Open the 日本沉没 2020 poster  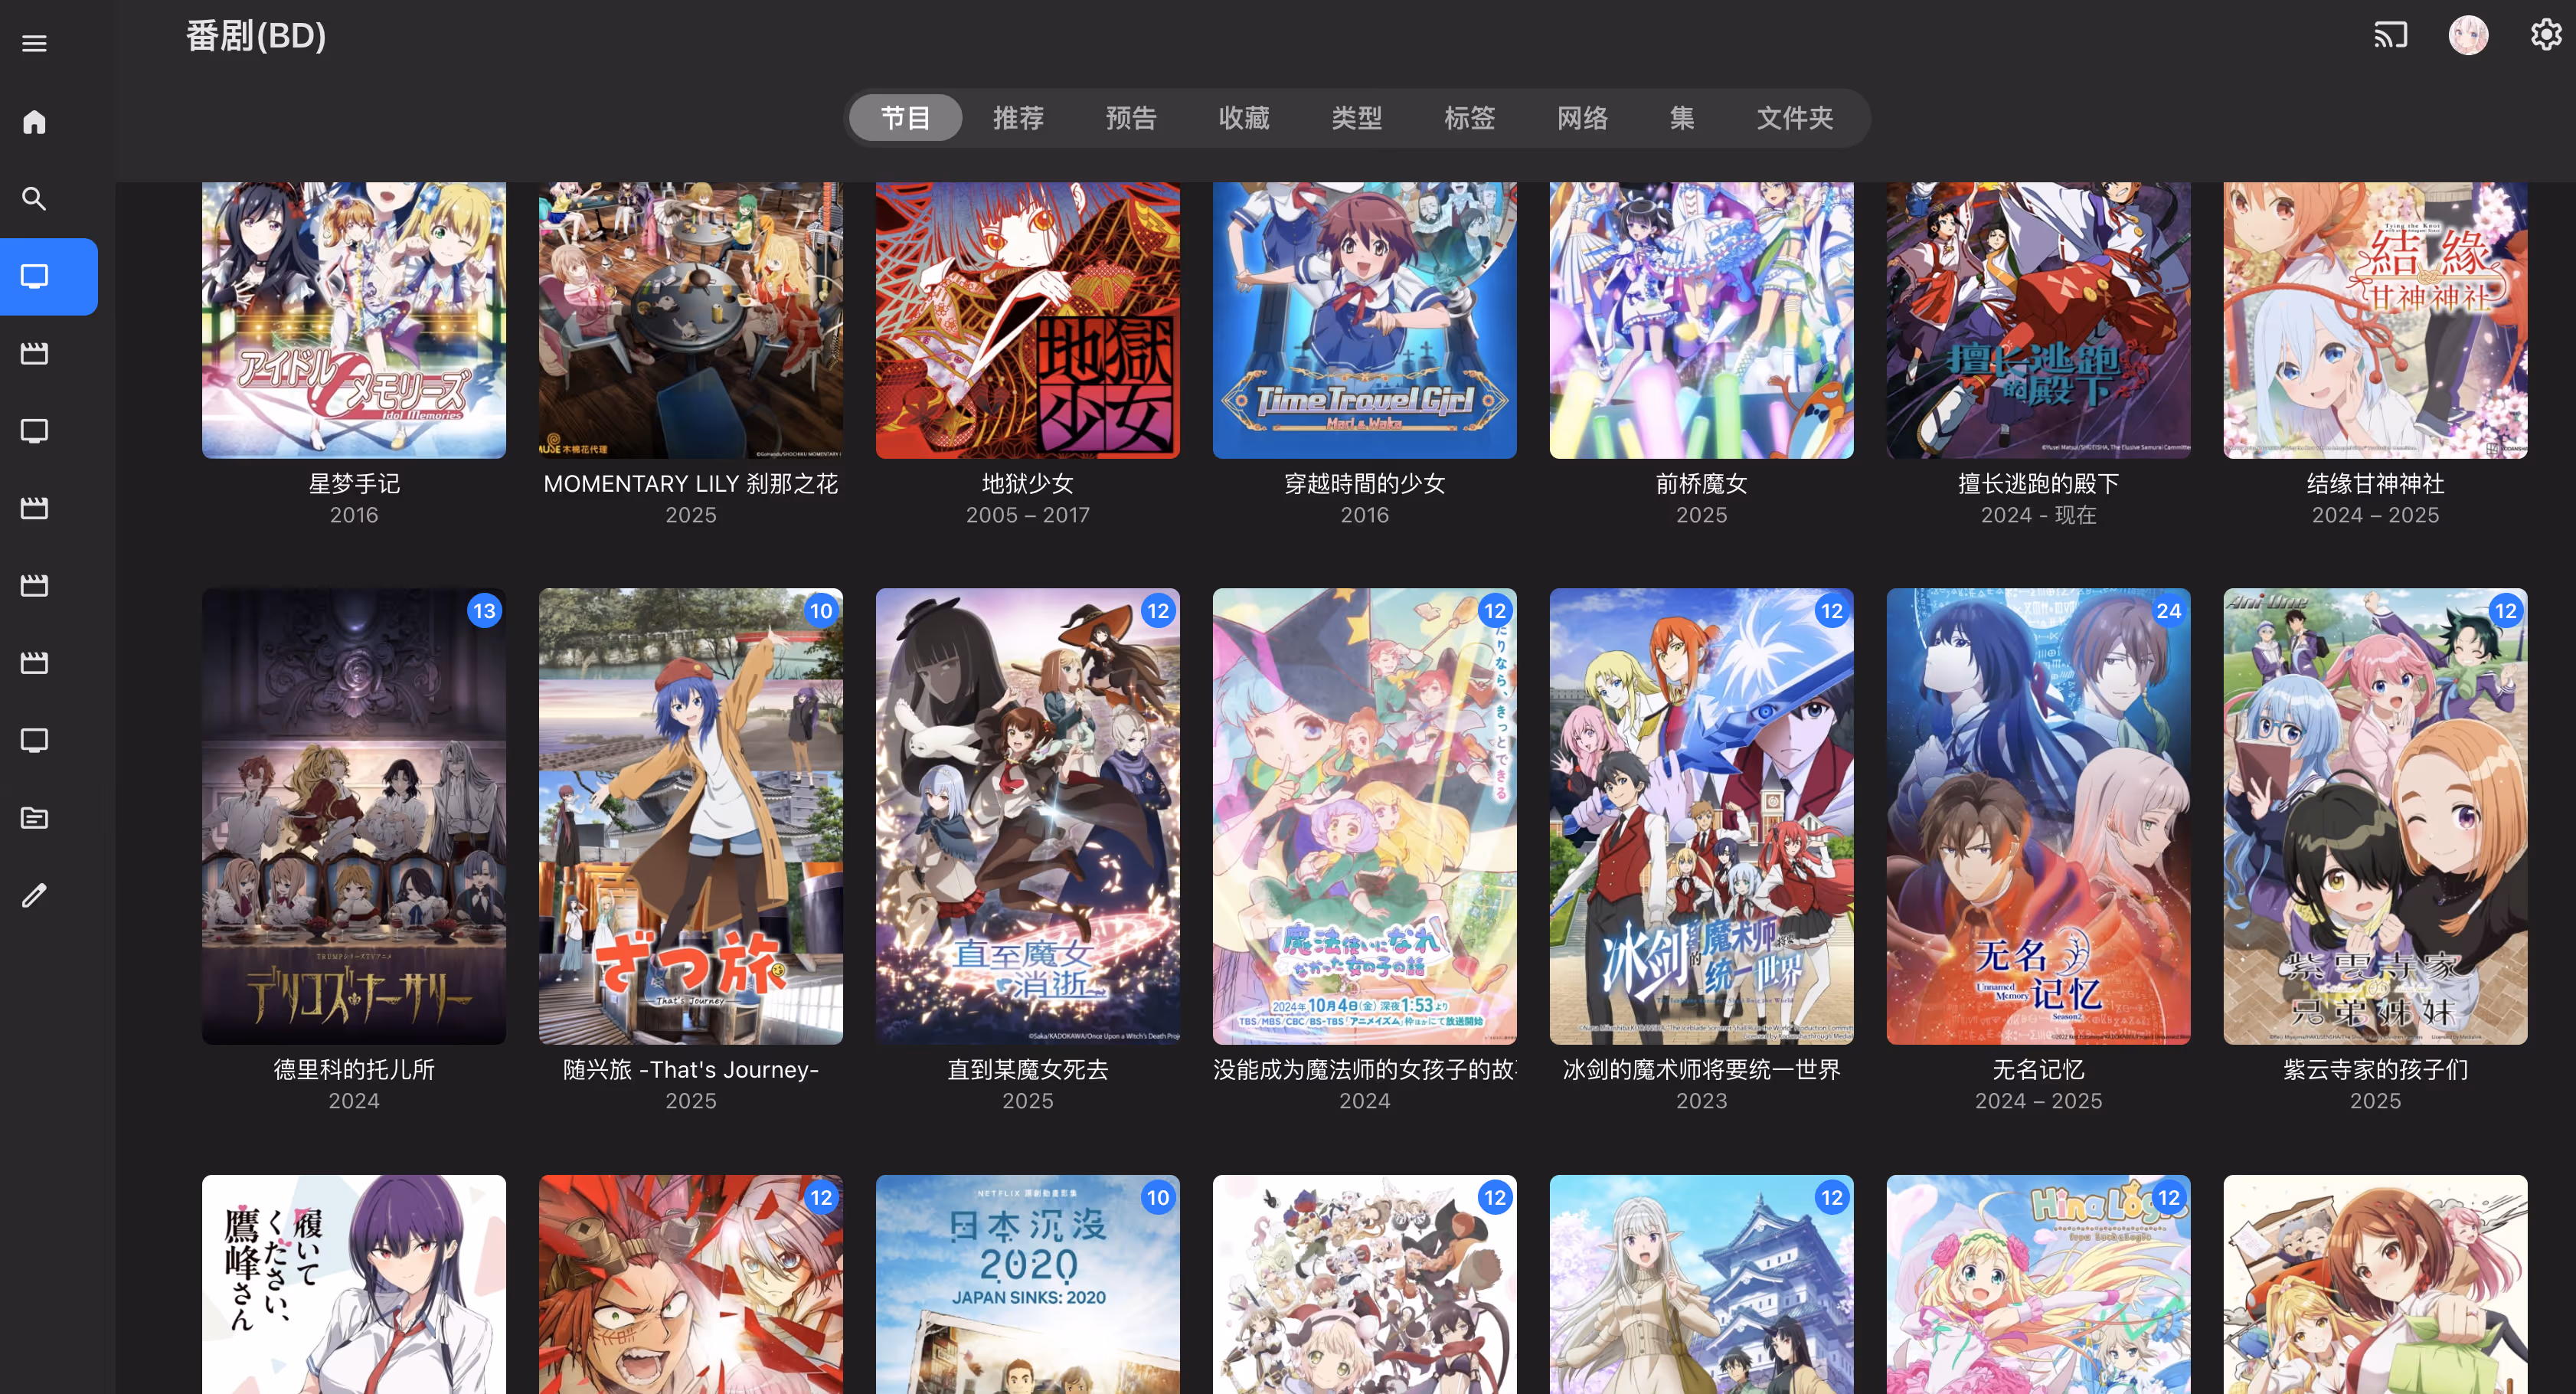click(x=1027, y=1285)
